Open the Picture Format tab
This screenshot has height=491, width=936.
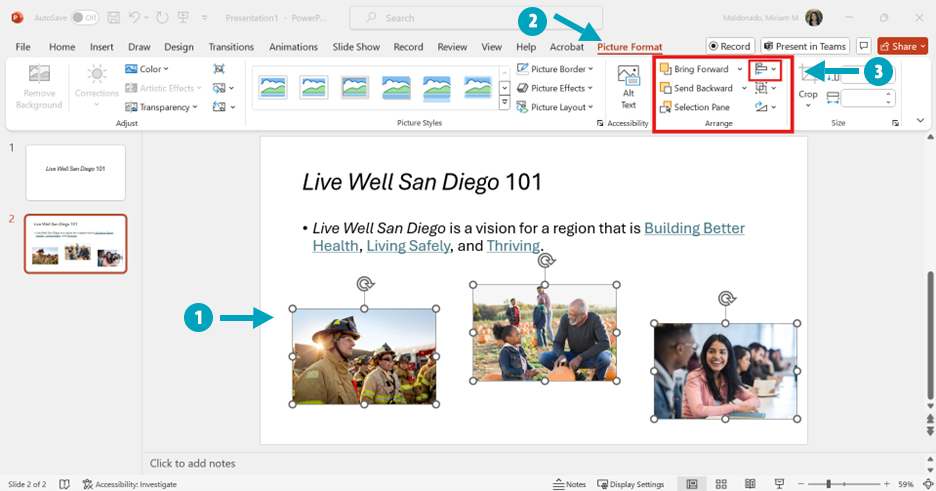click(x=630, y=47)
